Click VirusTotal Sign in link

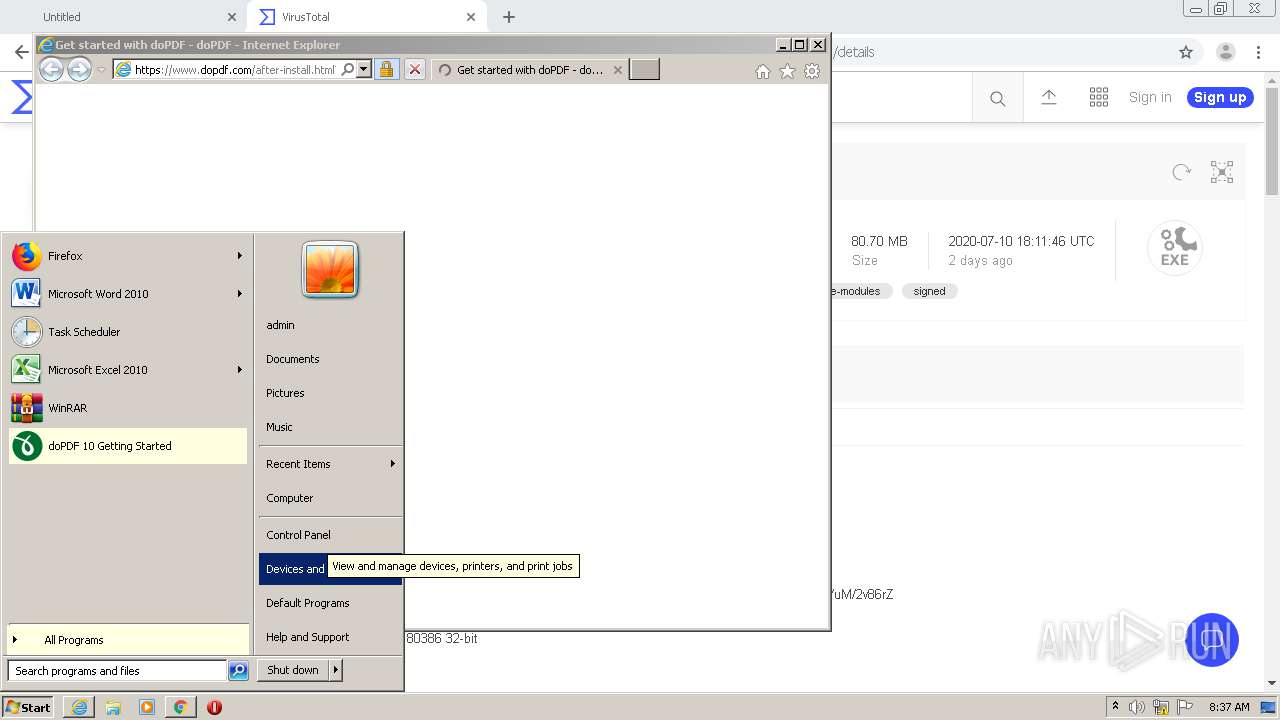pos(1150,97)
